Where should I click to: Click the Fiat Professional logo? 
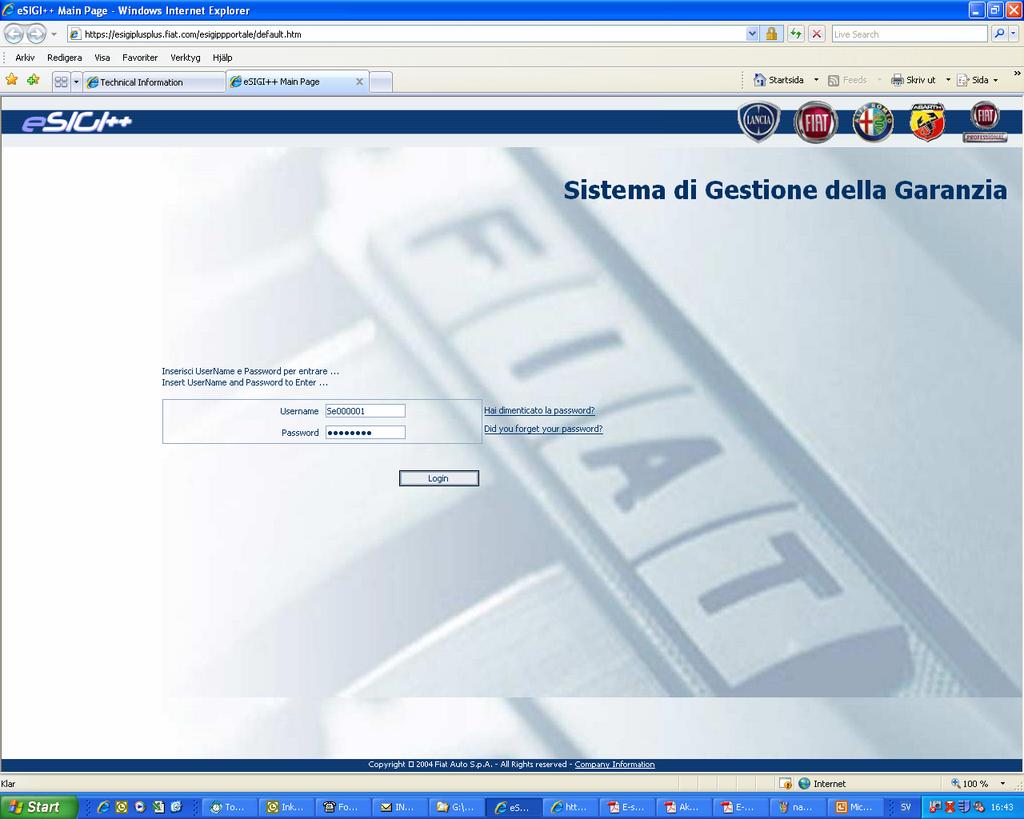tap(985, 121)
